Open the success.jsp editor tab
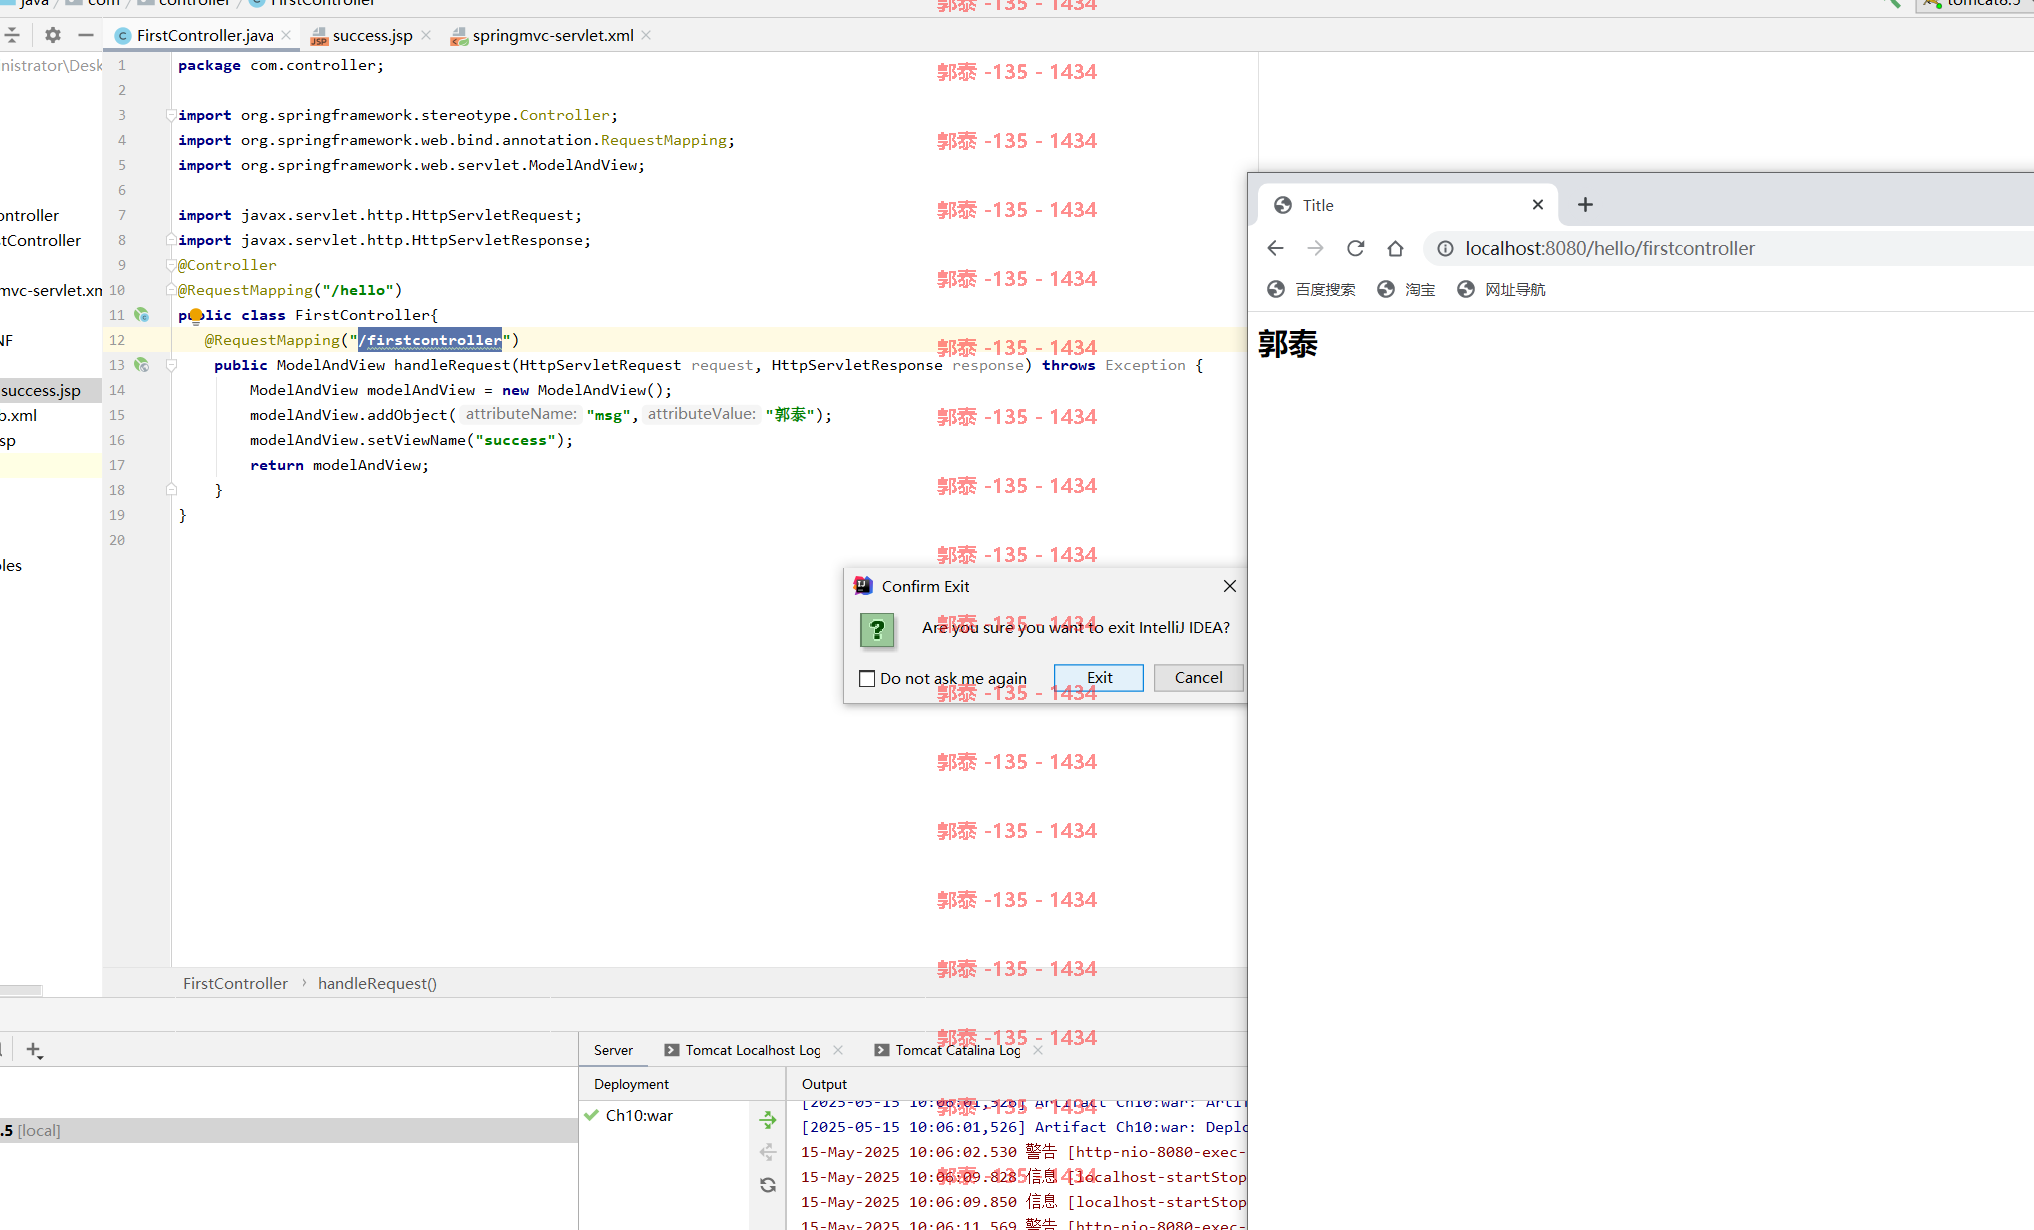The width and height of the screenshot is (2034, 1230). pyautogui.click(x=372, y=35)
